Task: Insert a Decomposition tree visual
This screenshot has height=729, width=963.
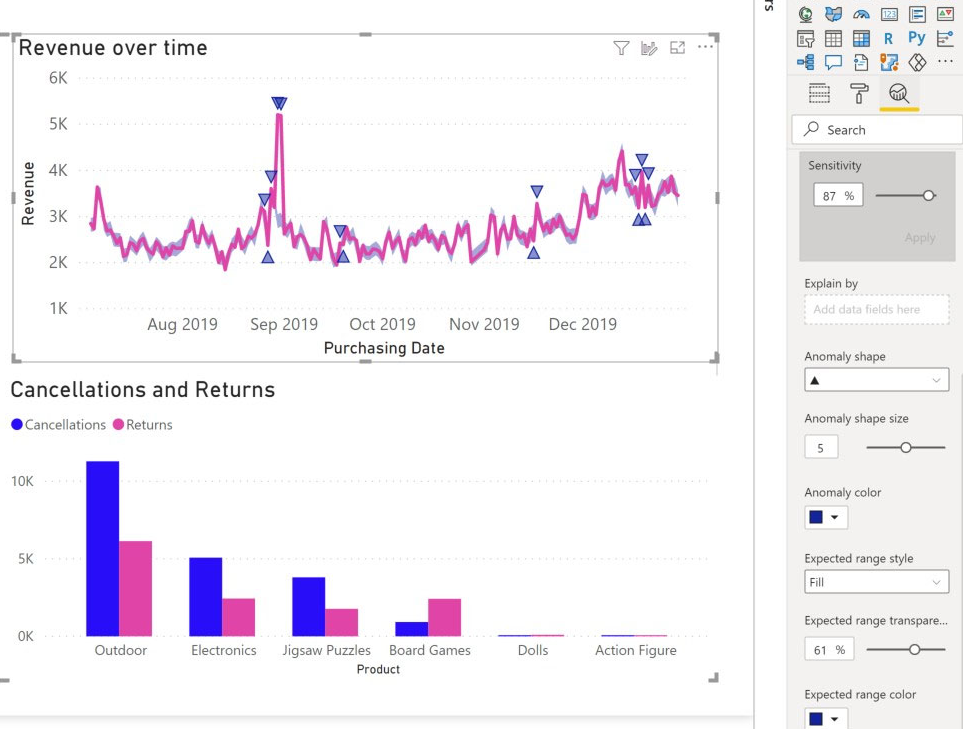Action: pos(805,62)
